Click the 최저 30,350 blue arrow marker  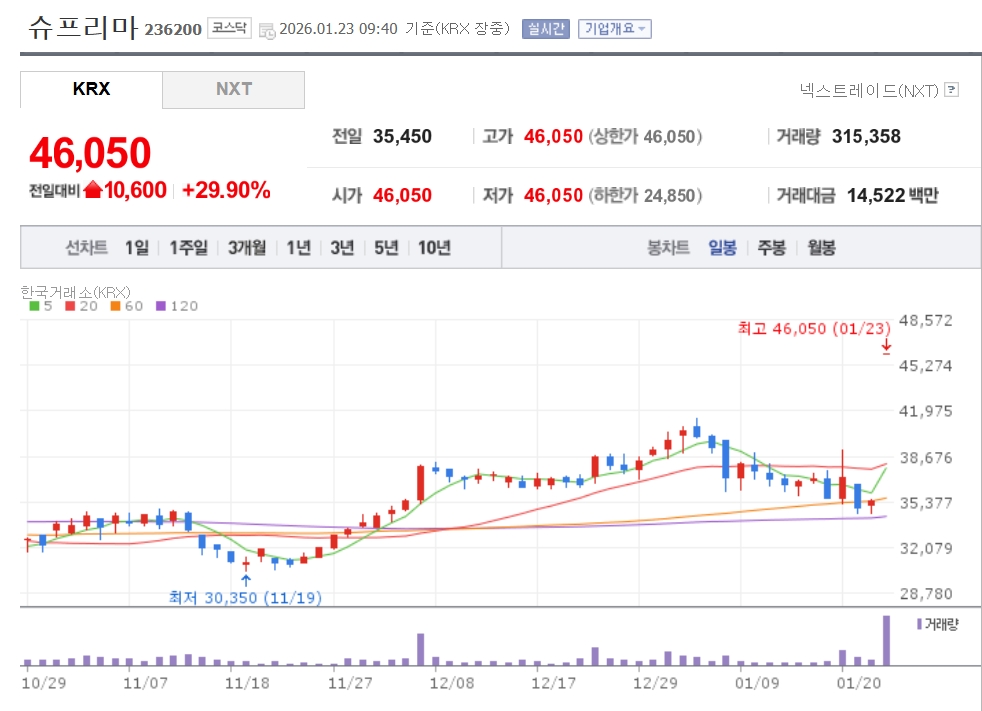point(246,578)
